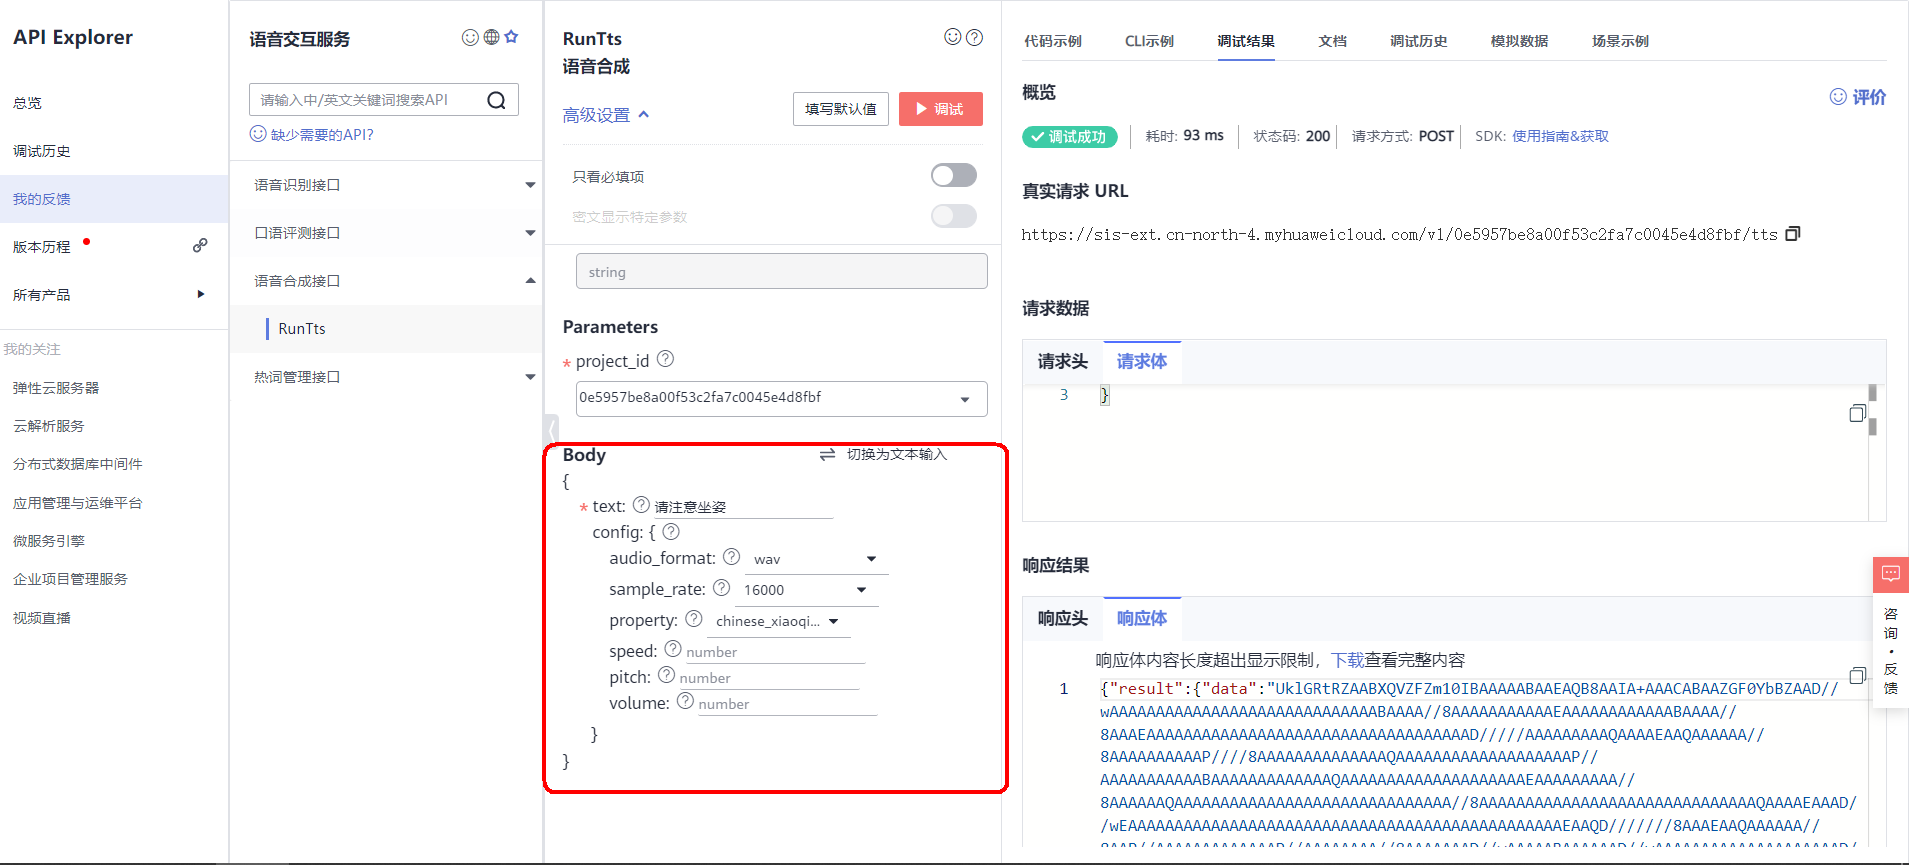
Task: Click the globe icon beside 语音交互服务
Action: click(x=491, y=37)
